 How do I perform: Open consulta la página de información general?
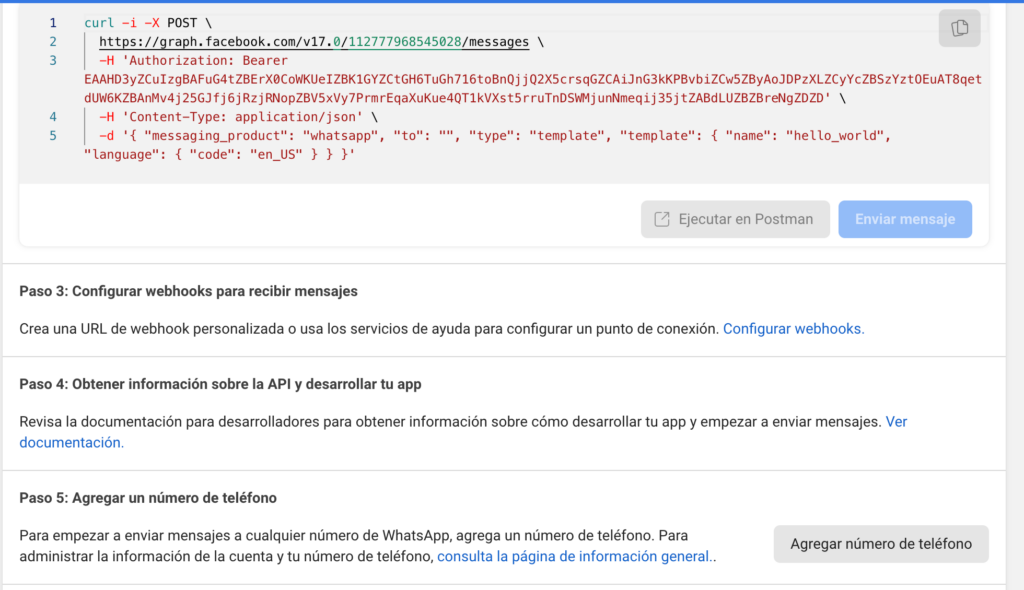(576, 556)
